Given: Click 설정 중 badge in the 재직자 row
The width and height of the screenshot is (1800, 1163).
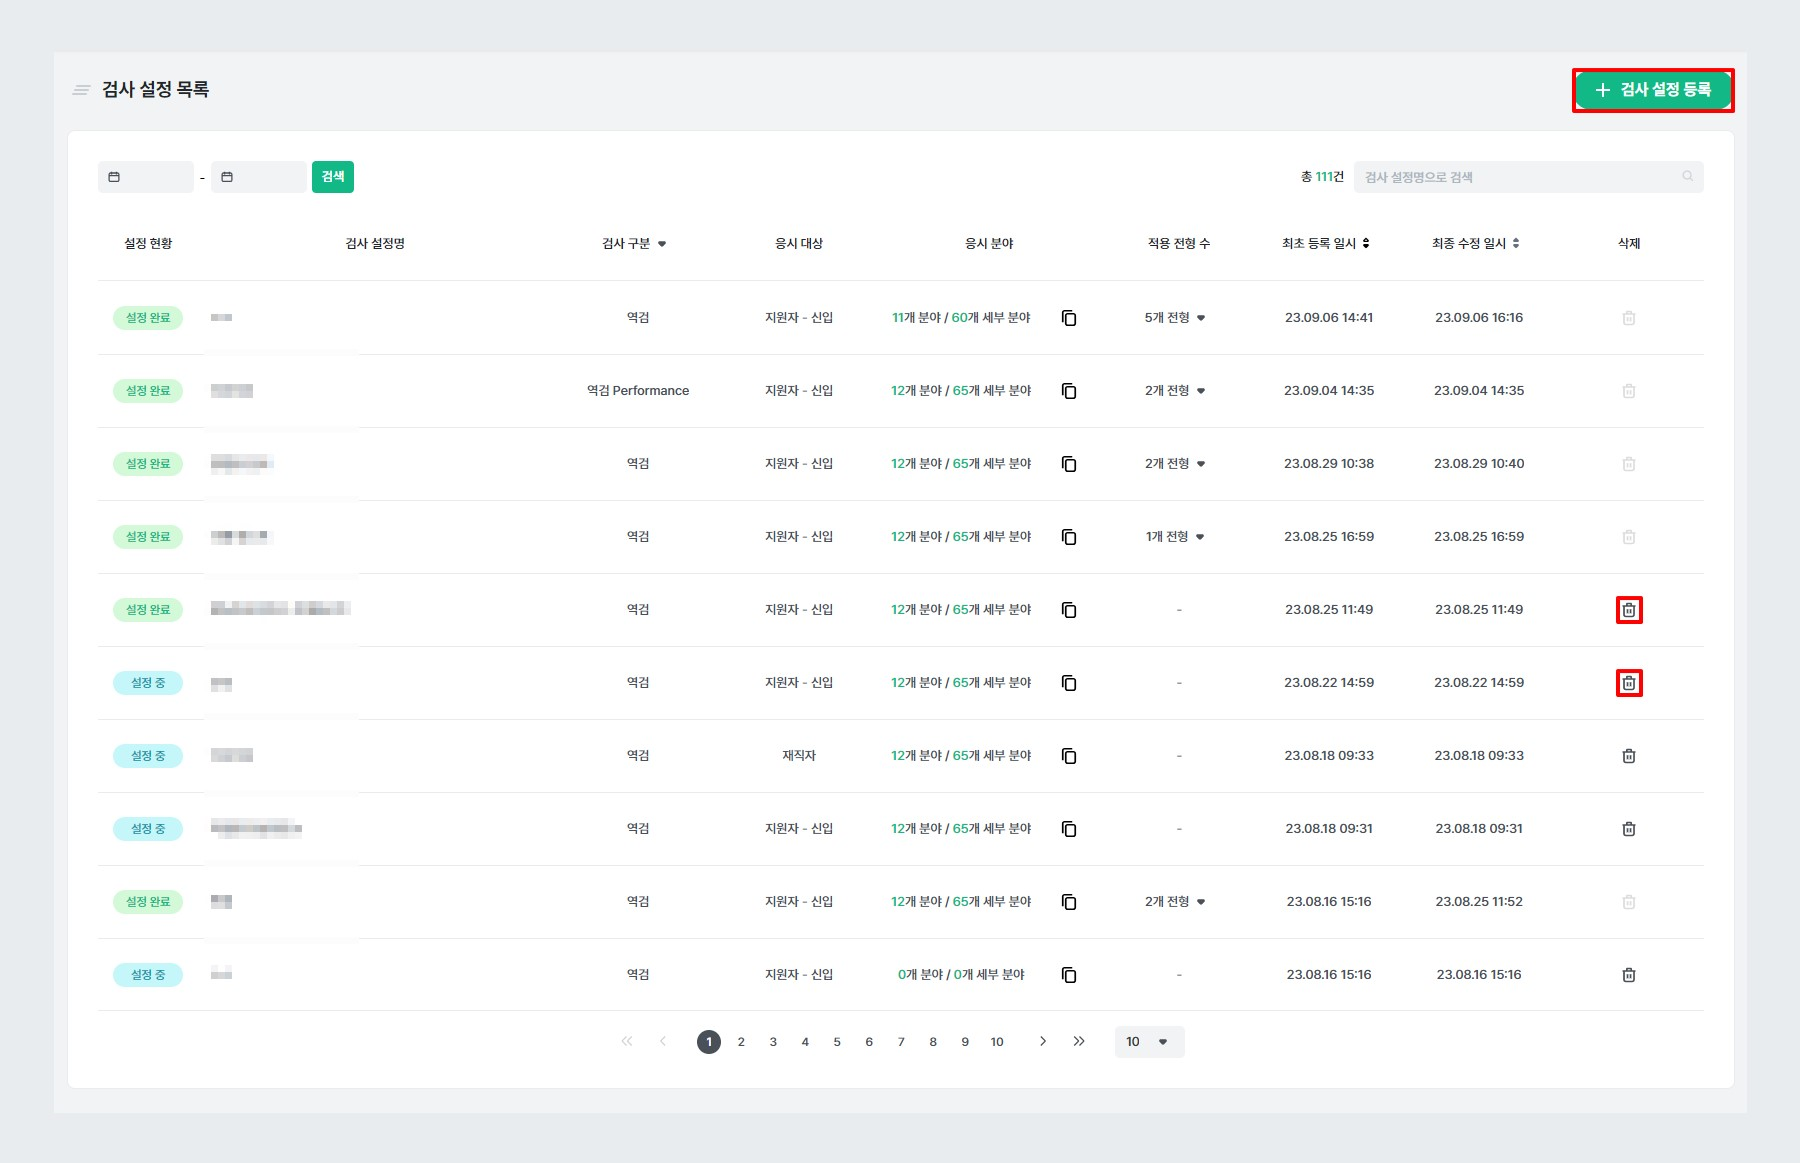Looking at the screenshot, I should [148, 756].
